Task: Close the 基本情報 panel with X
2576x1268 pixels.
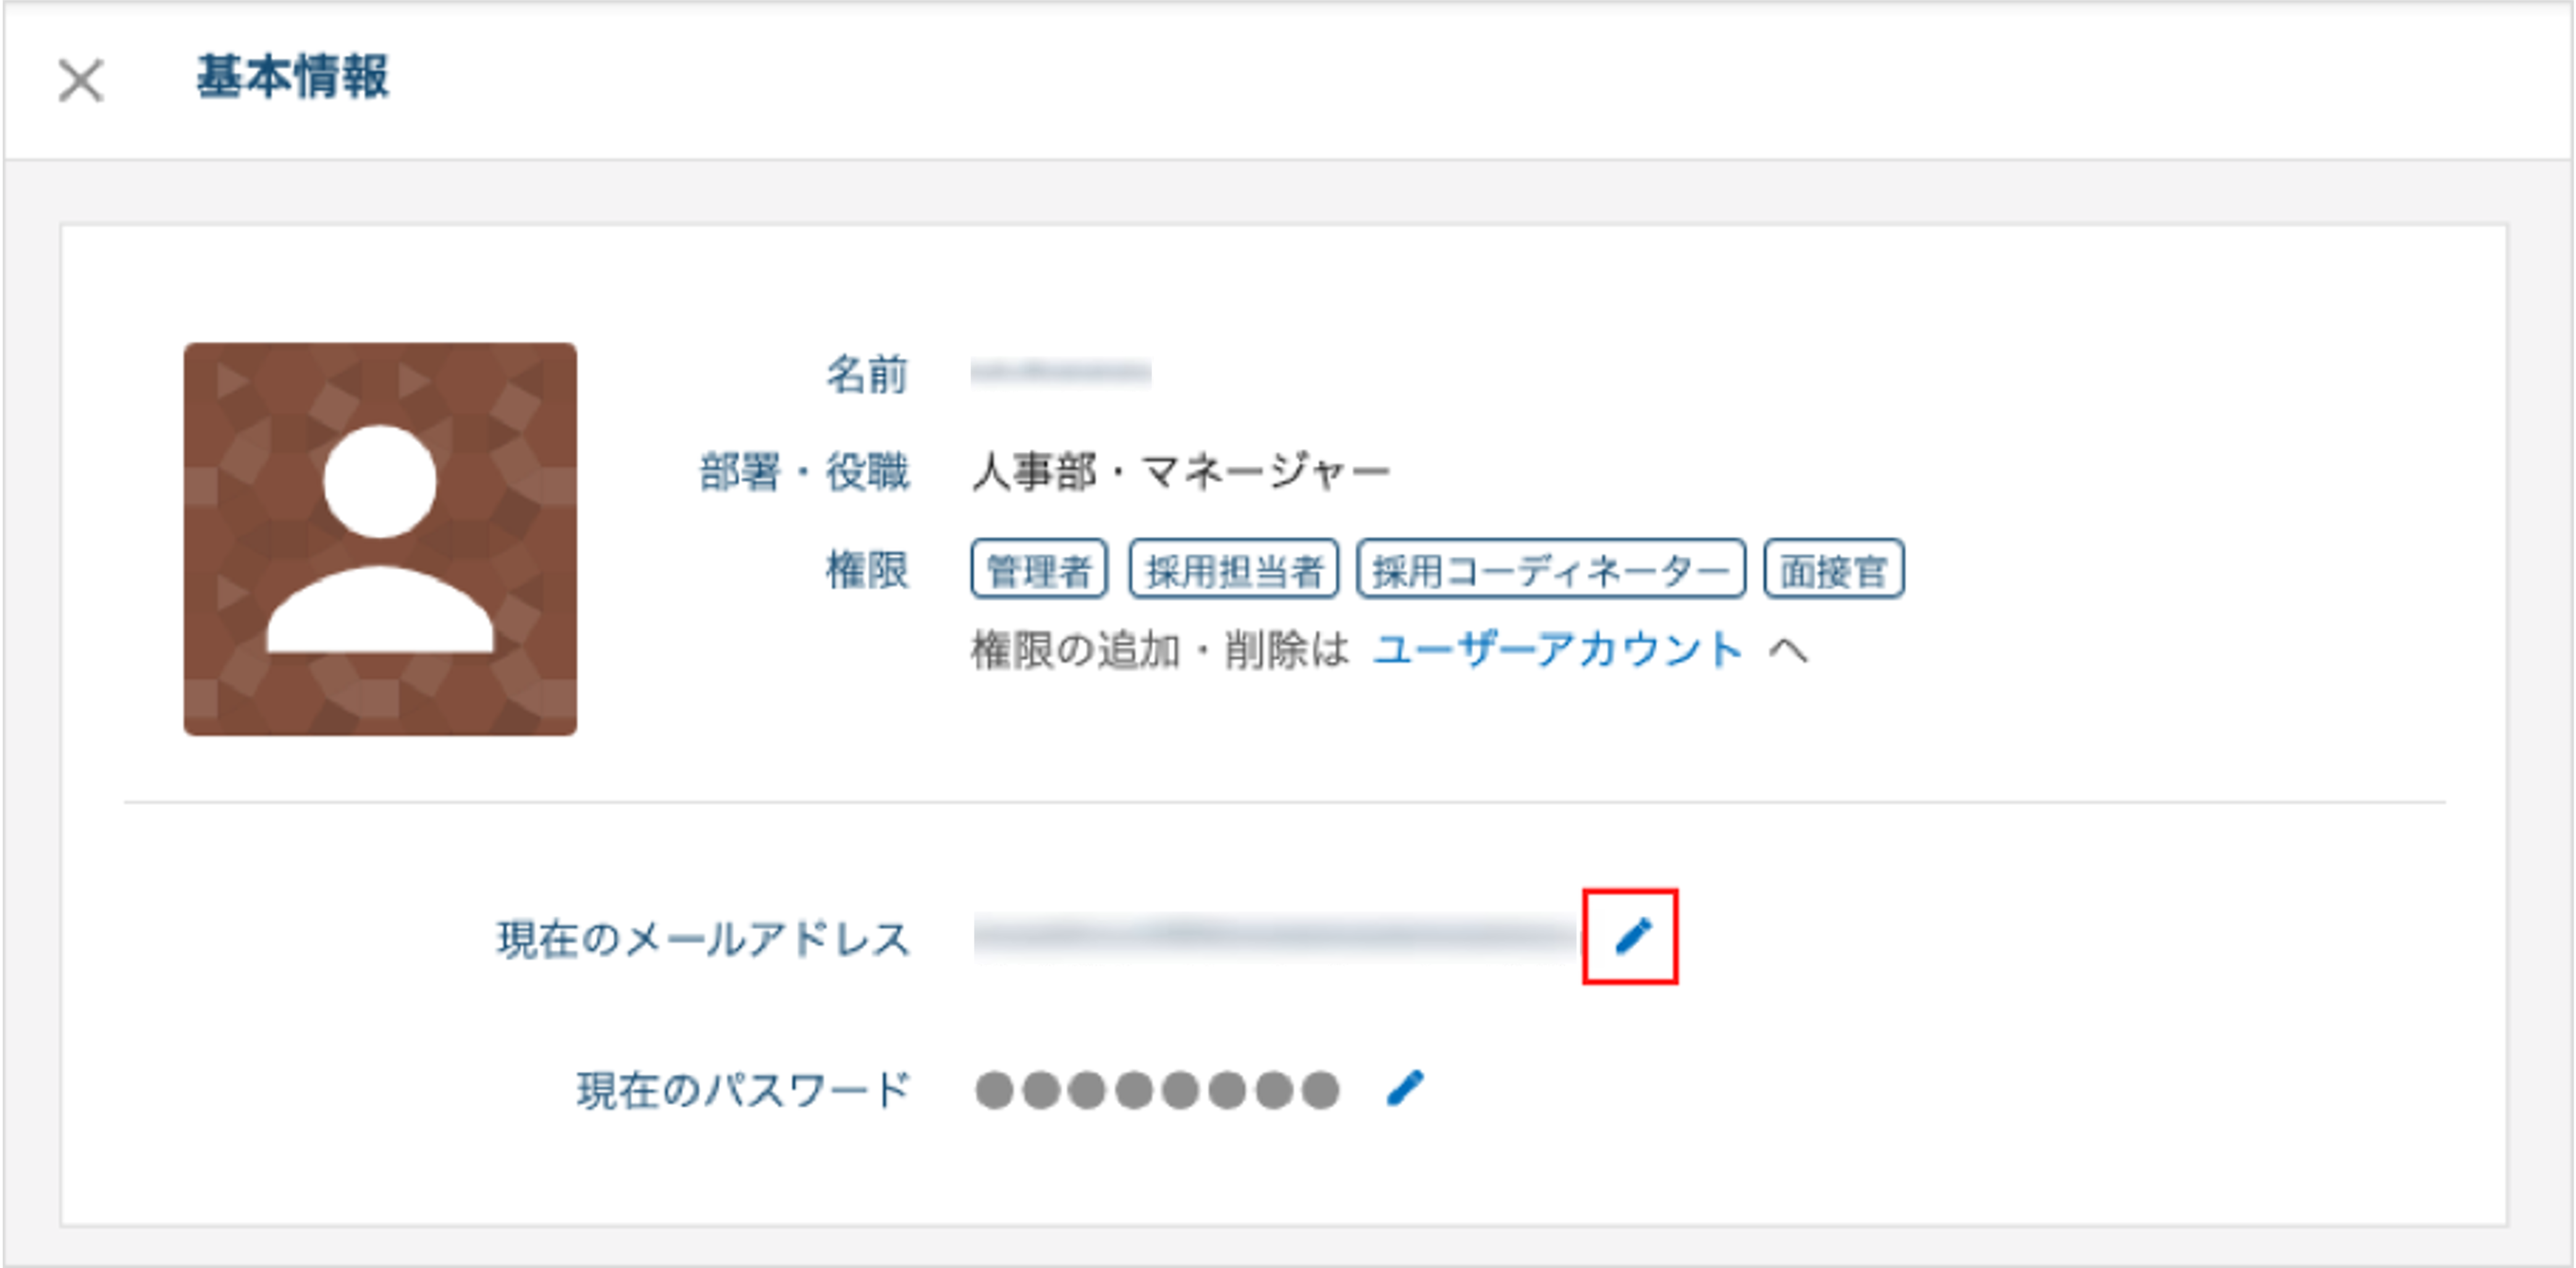Action: pos(81,80)
